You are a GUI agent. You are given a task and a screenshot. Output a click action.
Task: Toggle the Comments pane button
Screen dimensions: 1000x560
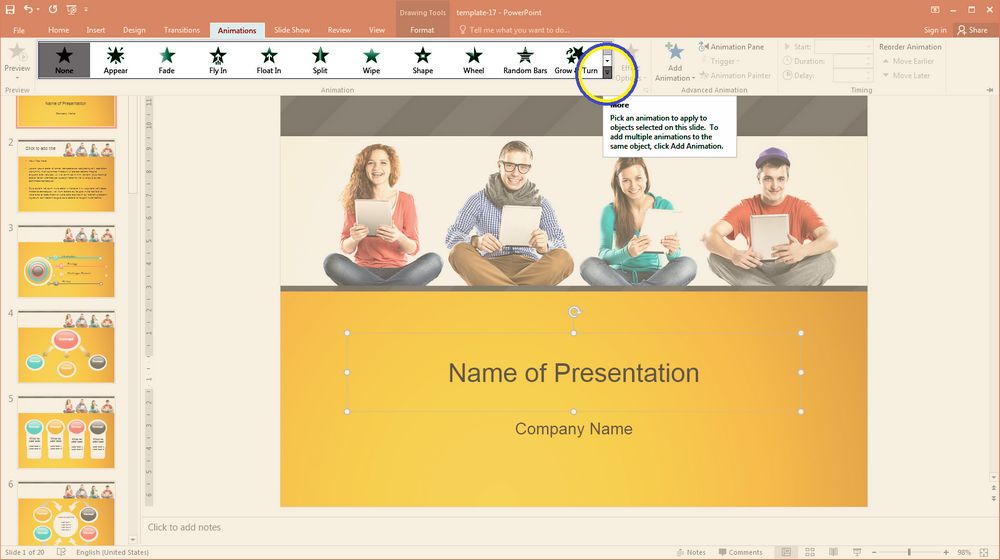[x=740, y=552]
